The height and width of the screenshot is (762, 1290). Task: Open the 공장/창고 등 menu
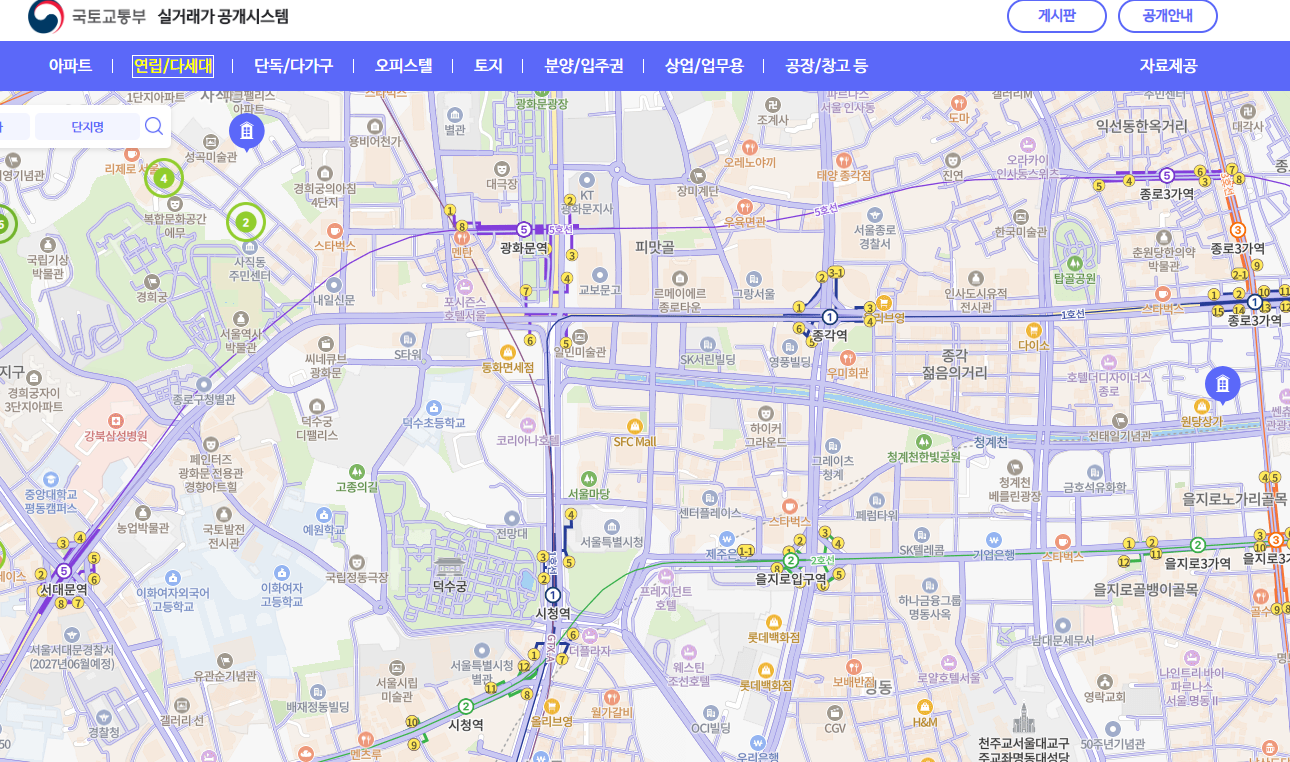(x=826, y=66)
